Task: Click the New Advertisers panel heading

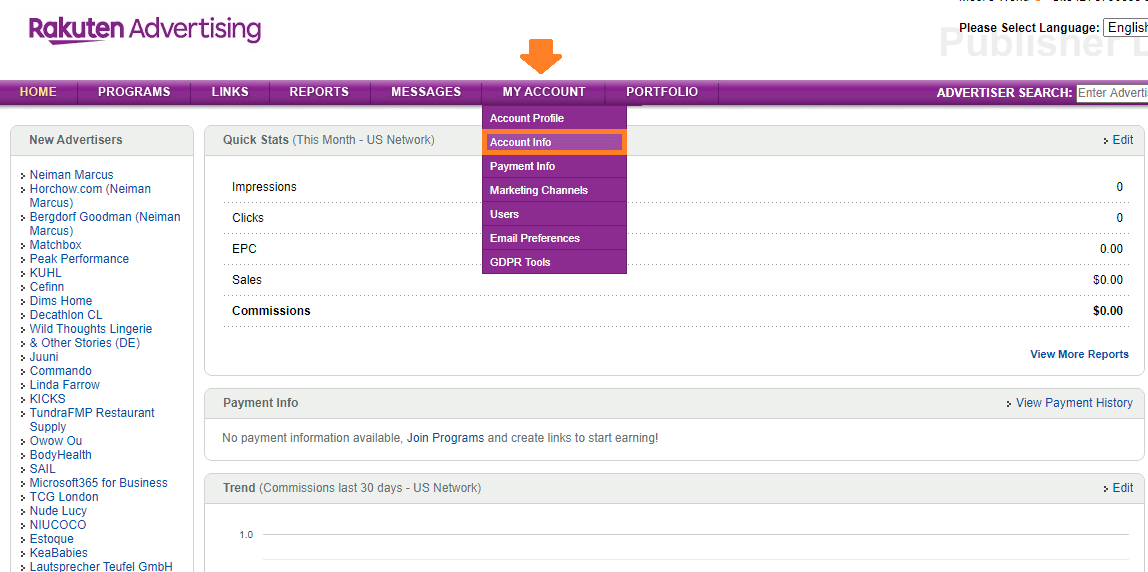Action: (x=75, y=140)
